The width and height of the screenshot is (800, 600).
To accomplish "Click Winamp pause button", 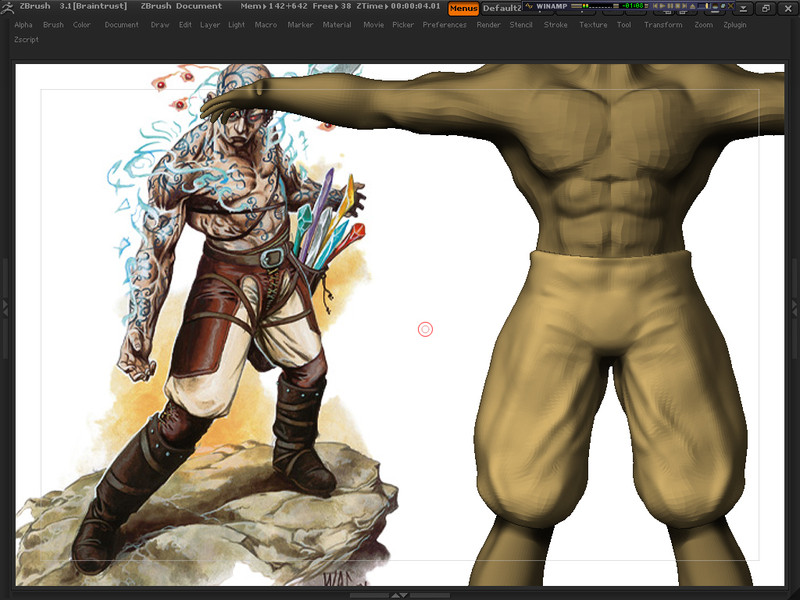I will [670, 6].
